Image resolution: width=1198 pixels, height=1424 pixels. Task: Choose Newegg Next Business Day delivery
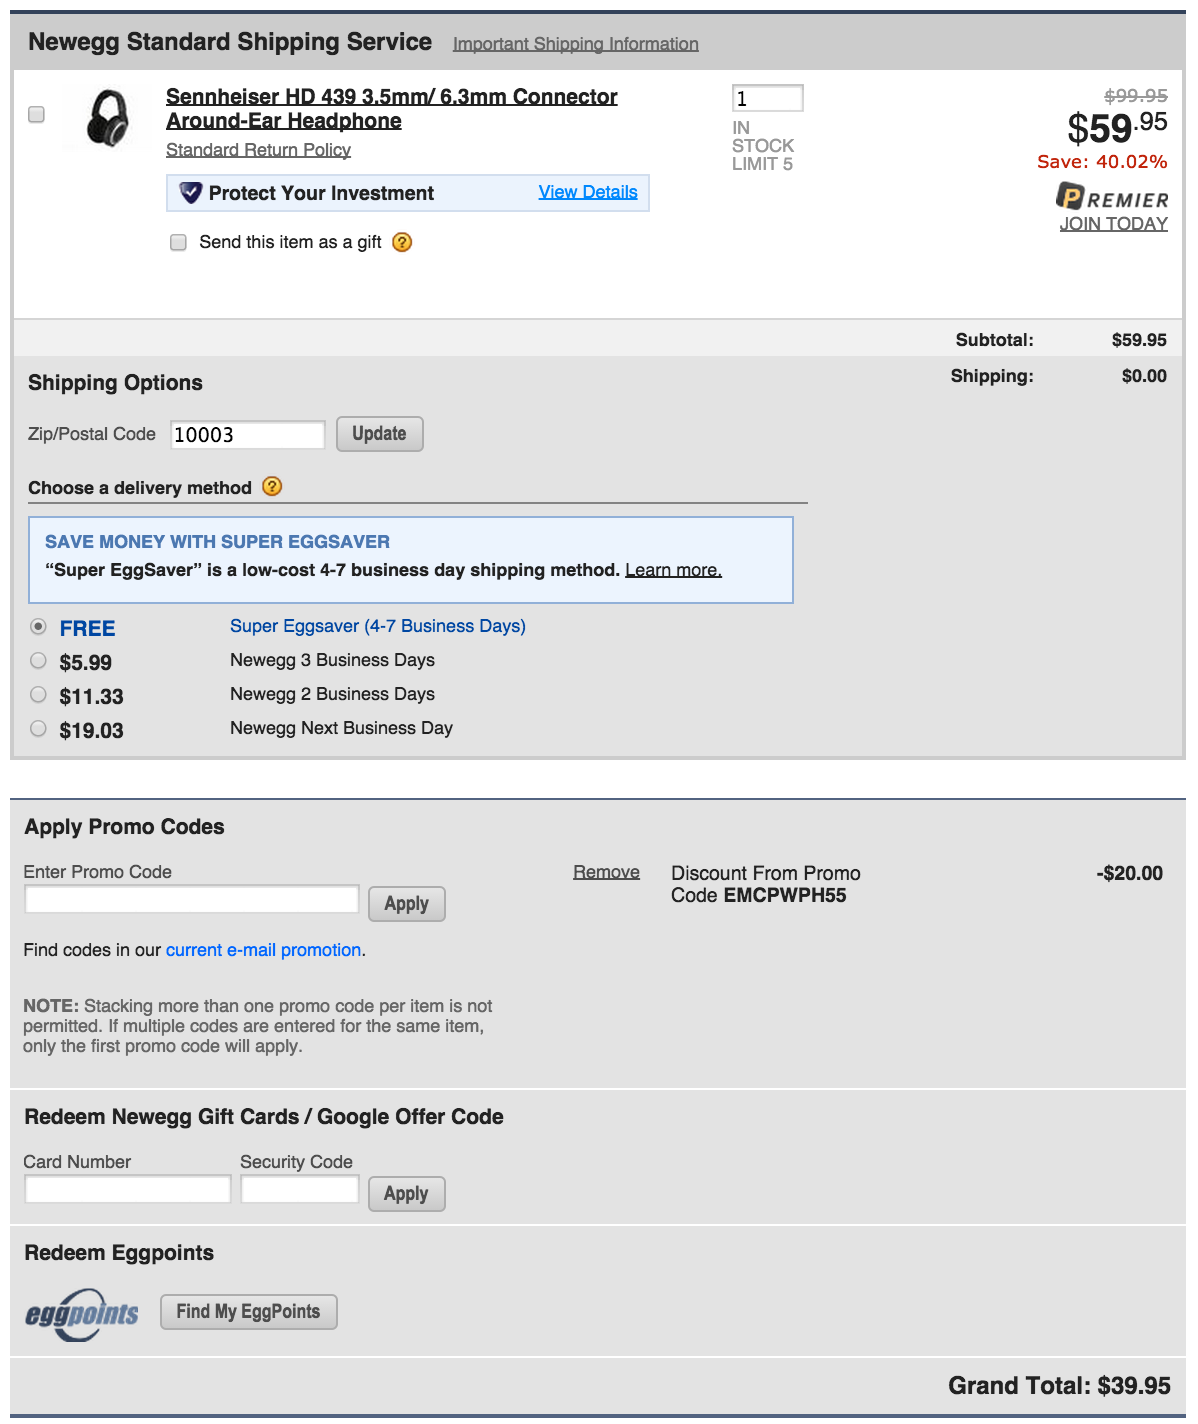[38, 728]
